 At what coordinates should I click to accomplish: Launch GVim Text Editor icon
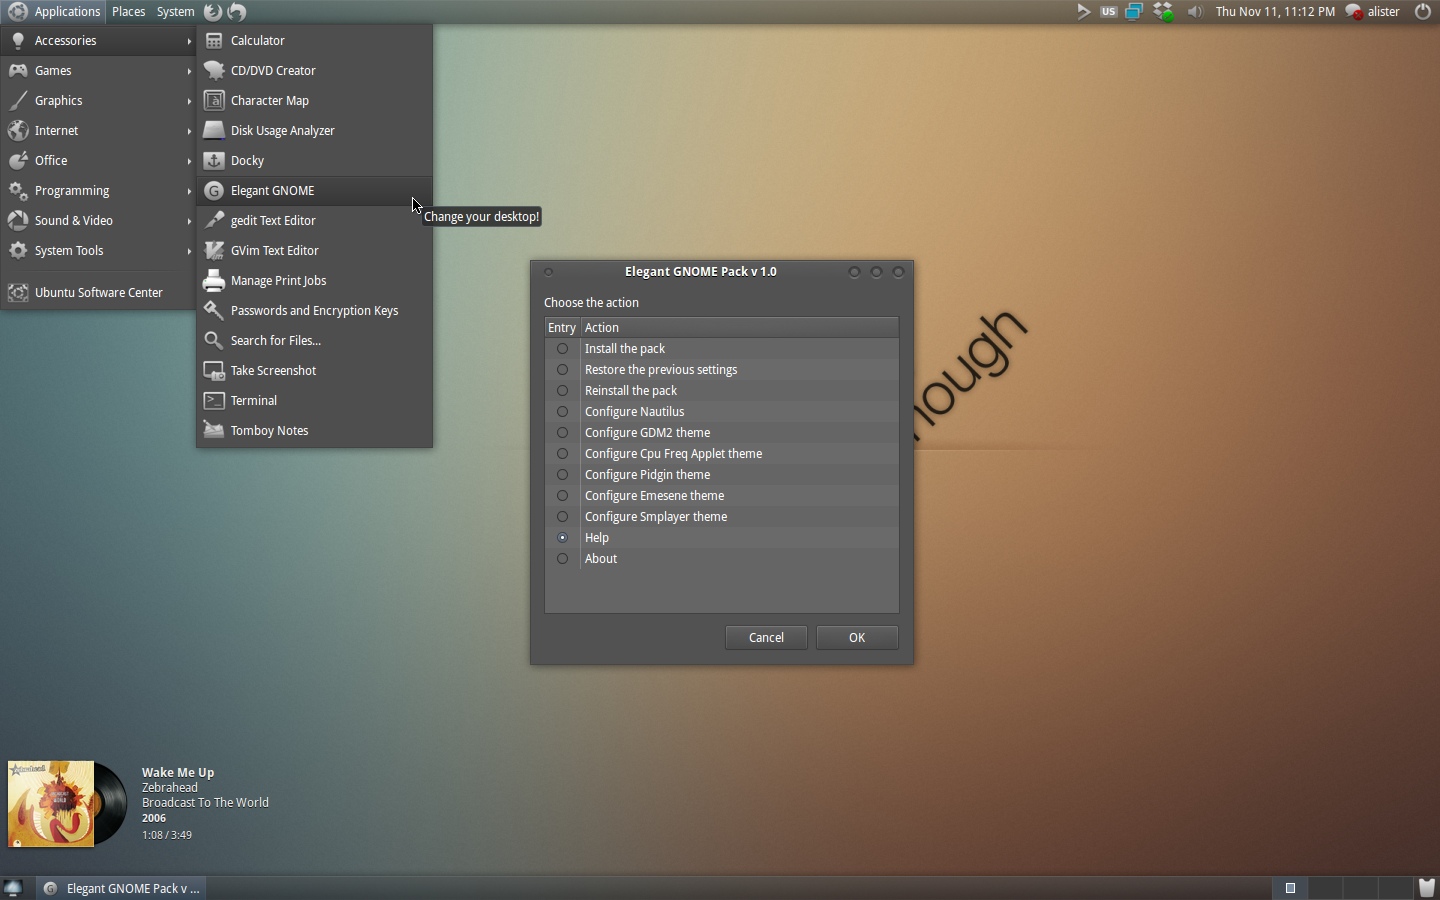[213, 251]
